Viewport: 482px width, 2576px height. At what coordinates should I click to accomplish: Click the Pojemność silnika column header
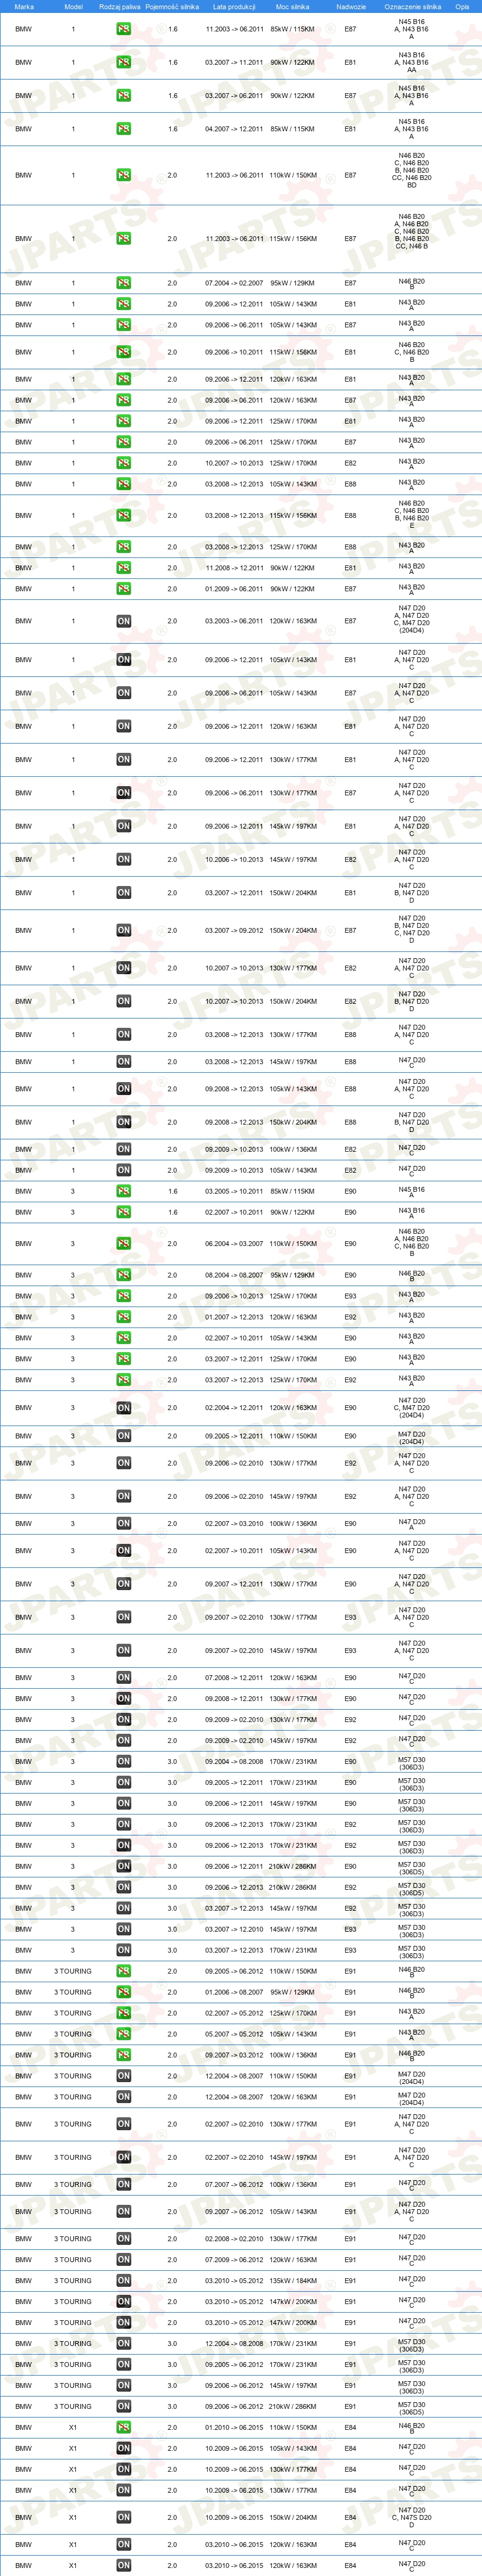tap(172, 6)
